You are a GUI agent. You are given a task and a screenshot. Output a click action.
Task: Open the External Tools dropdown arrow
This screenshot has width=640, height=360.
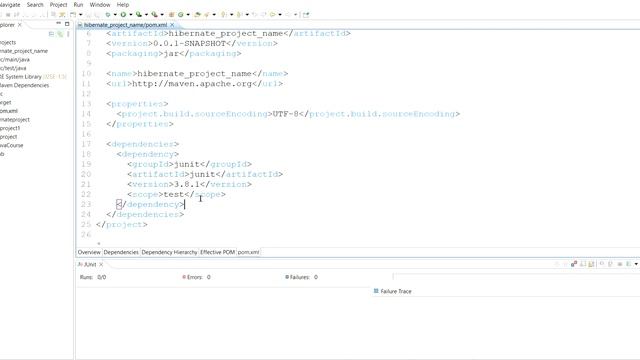(162, 14)
